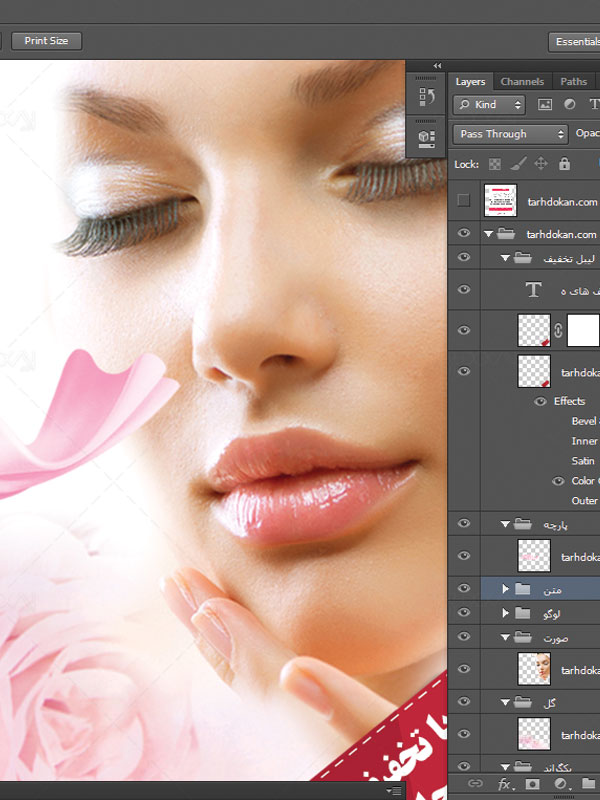This screenshot has width=600, height=800.
Task: Toggle Color Overlay effect visibility
Action: [x=558, y=481]
